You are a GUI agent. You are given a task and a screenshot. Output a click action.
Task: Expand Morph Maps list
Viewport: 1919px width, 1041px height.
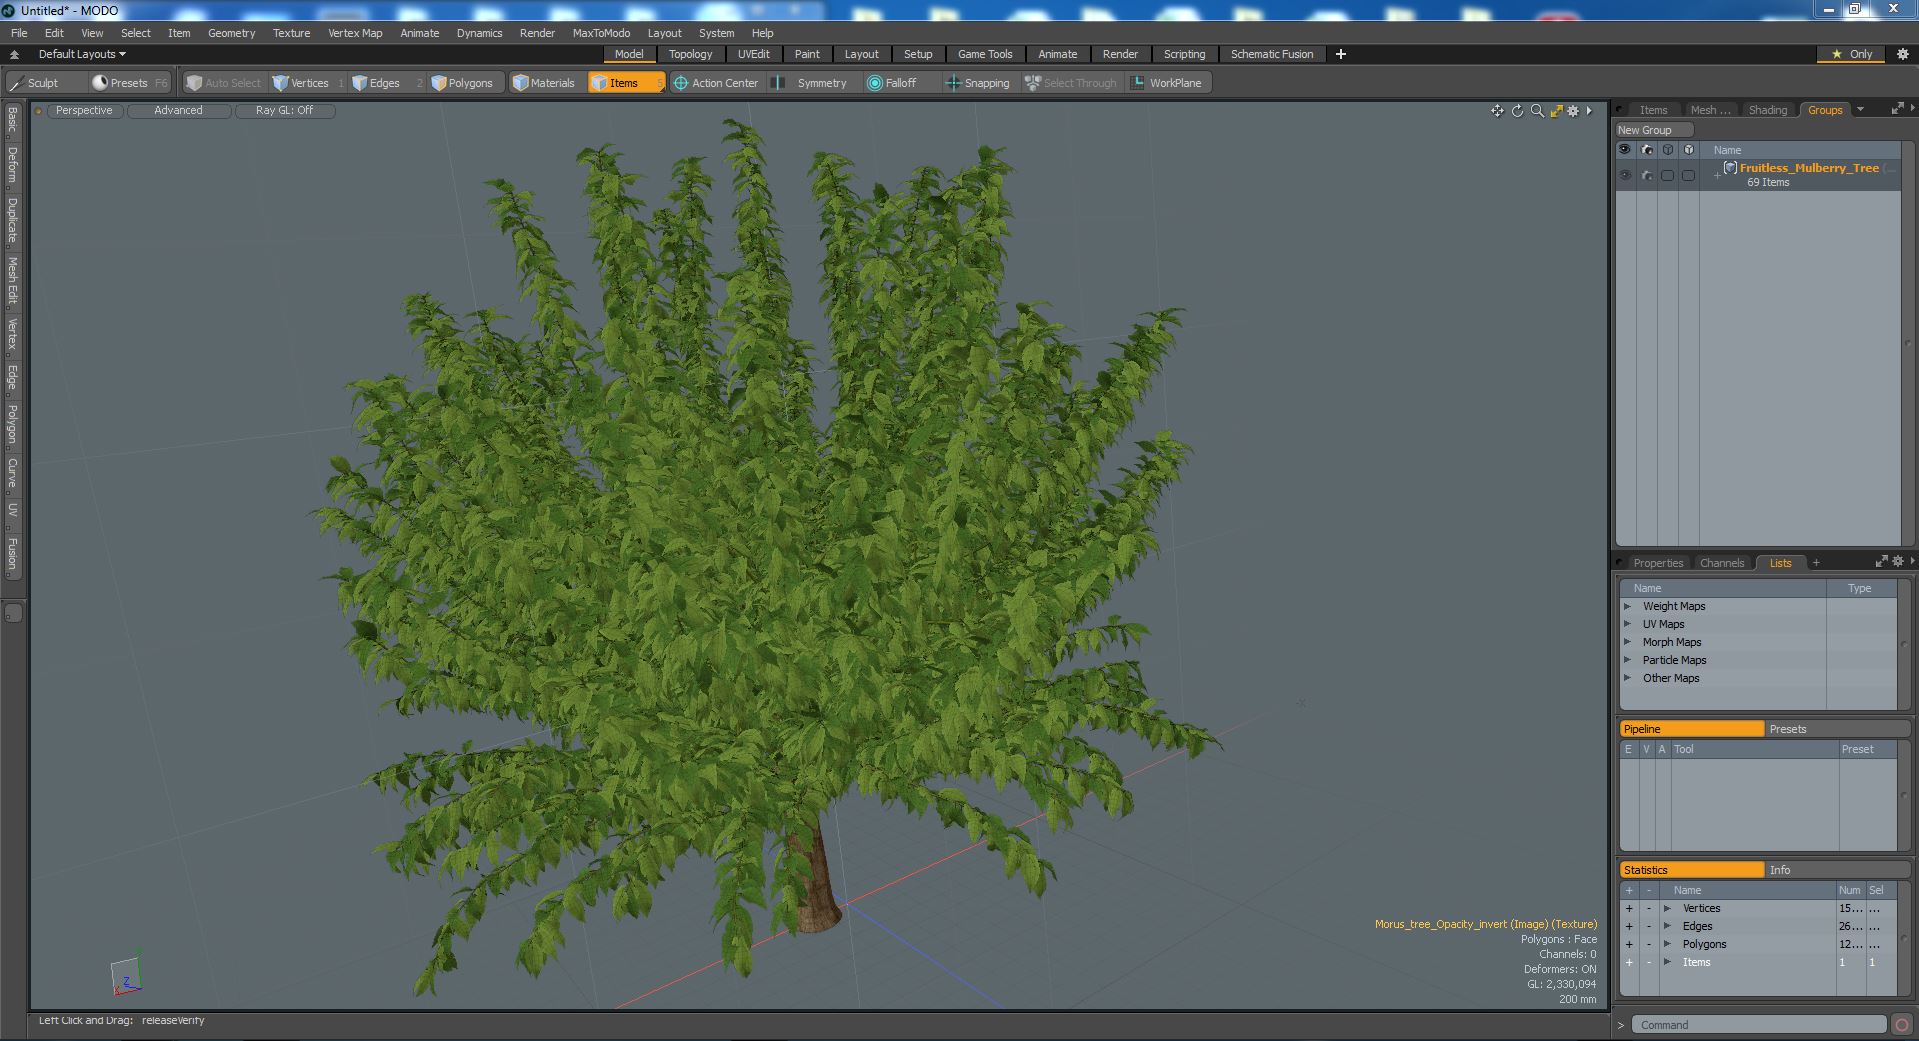pos(1627,642)
